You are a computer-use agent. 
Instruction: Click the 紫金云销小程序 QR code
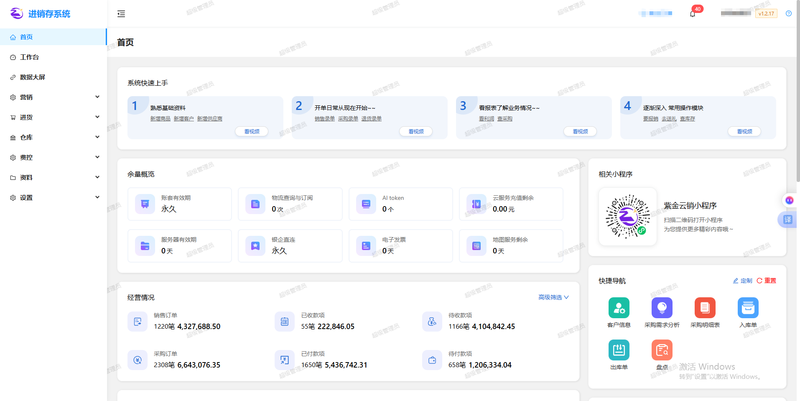(628, 216)
